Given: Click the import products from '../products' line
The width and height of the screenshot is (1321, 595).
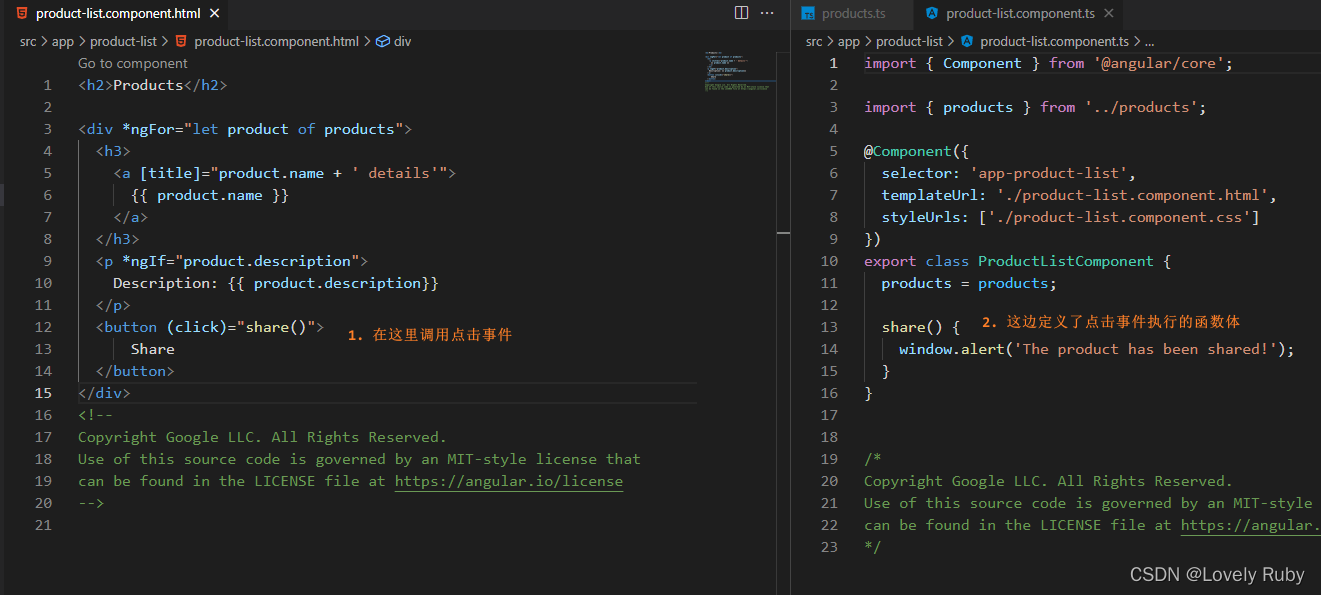Looking at the screenshot, I should [1036, 107].
